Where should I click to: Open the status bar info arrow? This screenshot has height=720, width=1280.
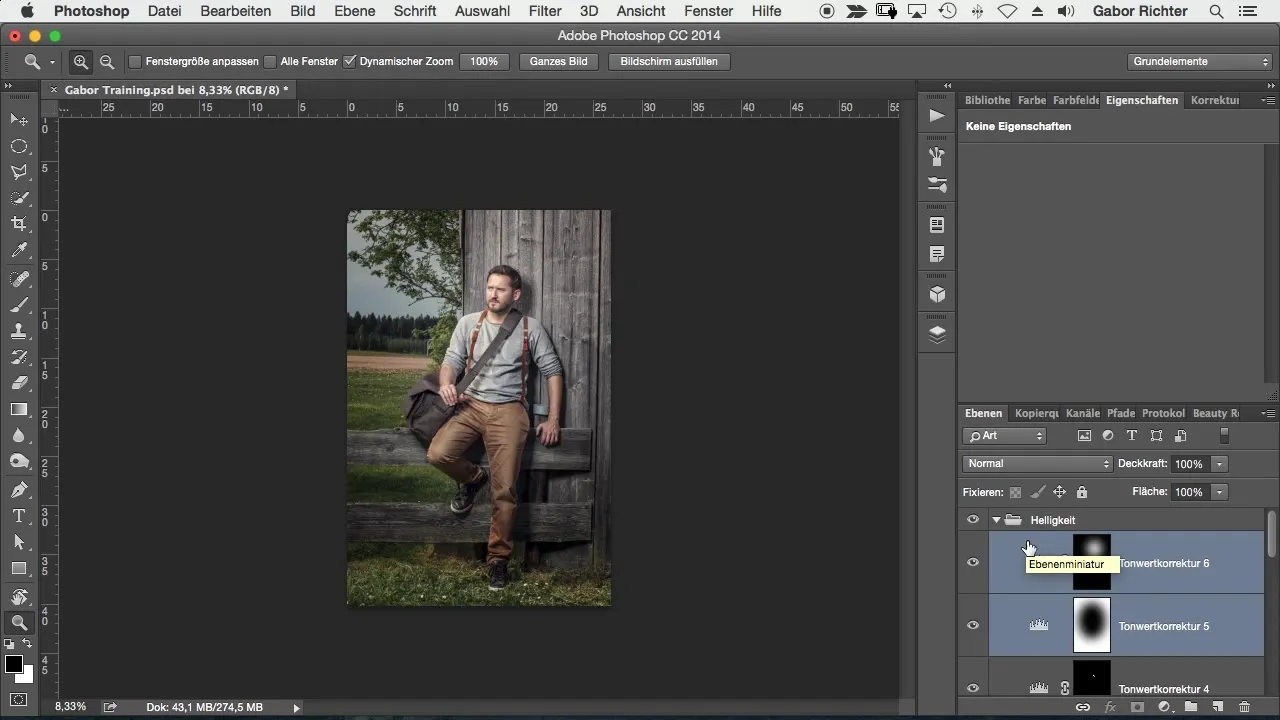coord(296,707)
